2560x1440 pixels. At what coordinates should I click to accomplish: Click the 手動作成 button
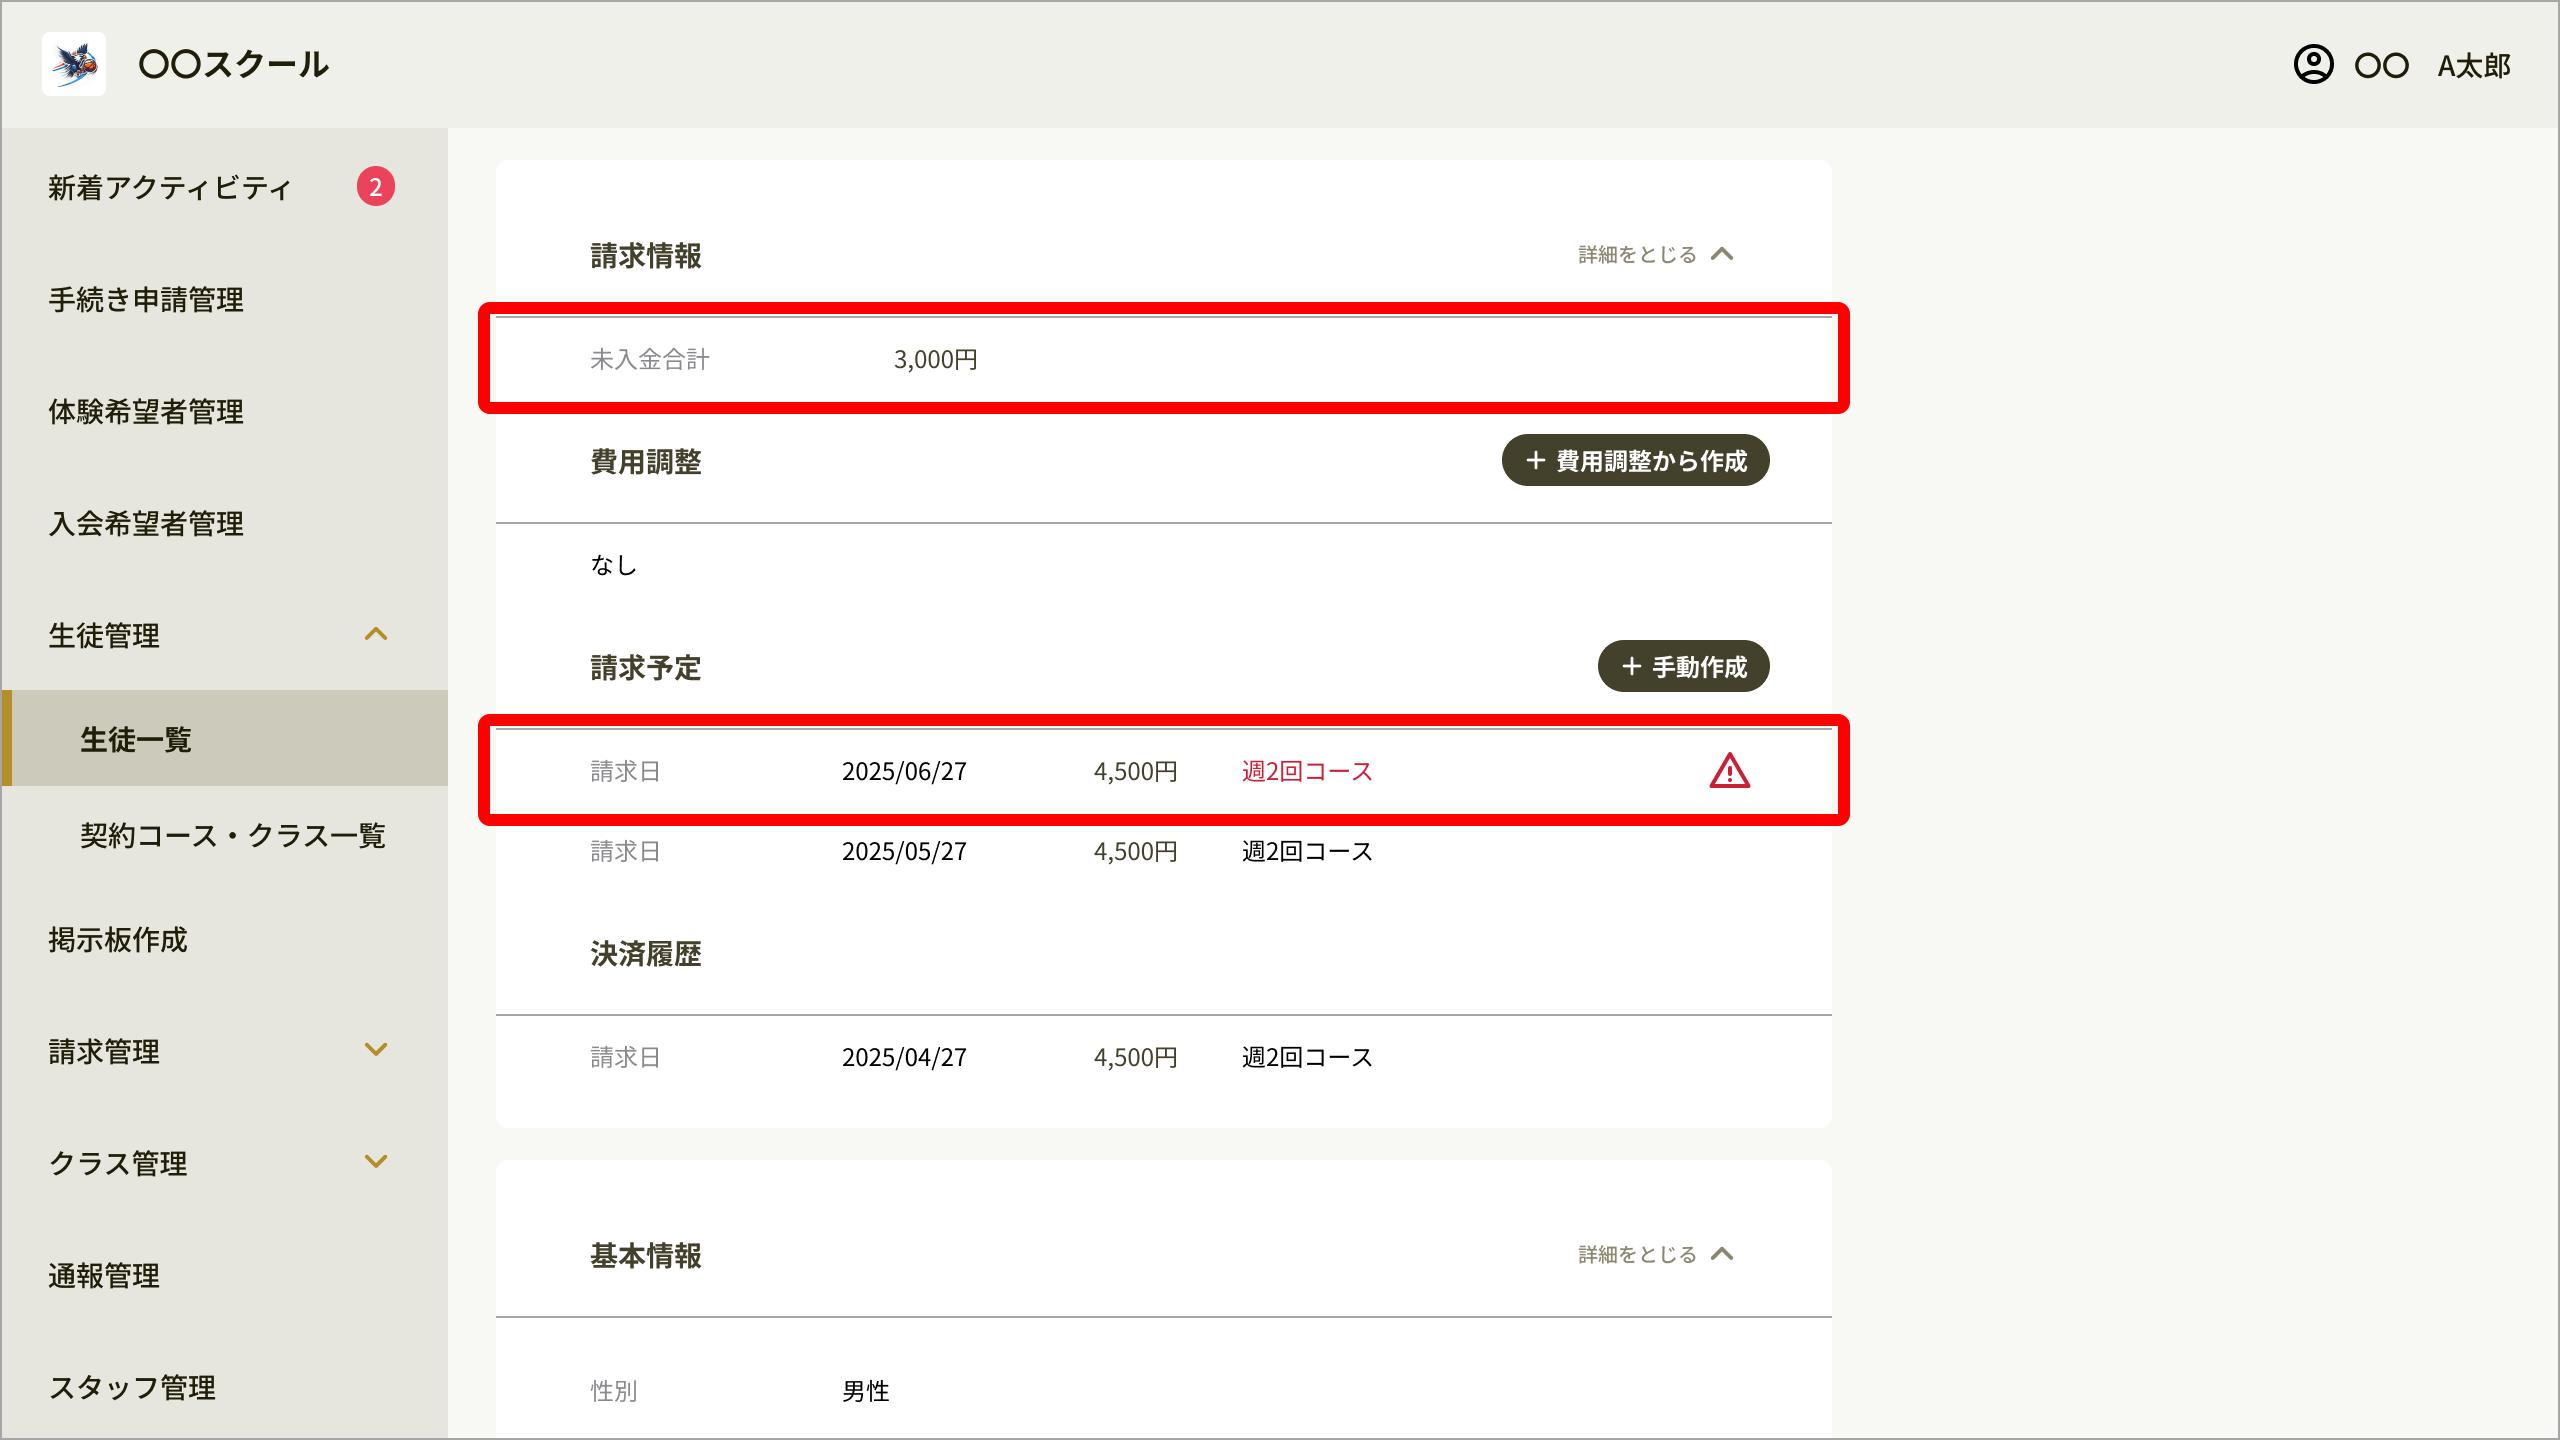(1683, 666)
